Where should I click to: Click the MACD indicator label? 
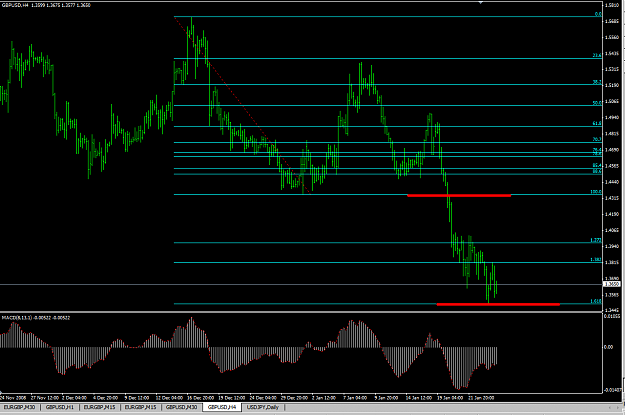point(36,318)
